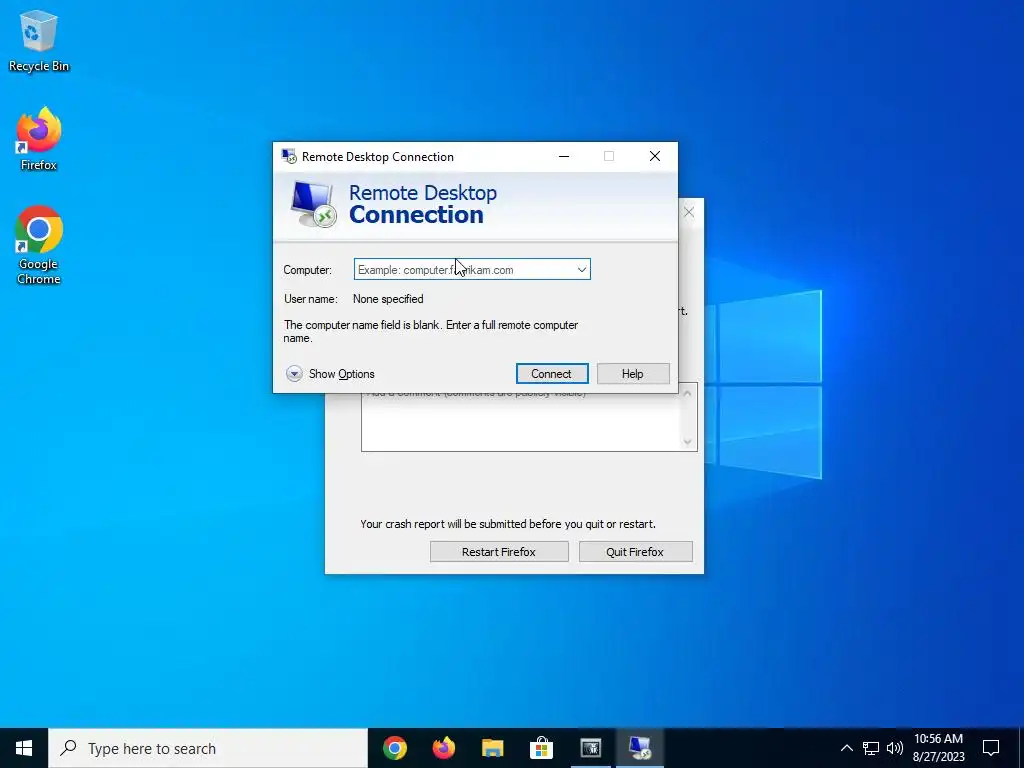Open the Windows Start menu
1024x768 pixels.
24,748
